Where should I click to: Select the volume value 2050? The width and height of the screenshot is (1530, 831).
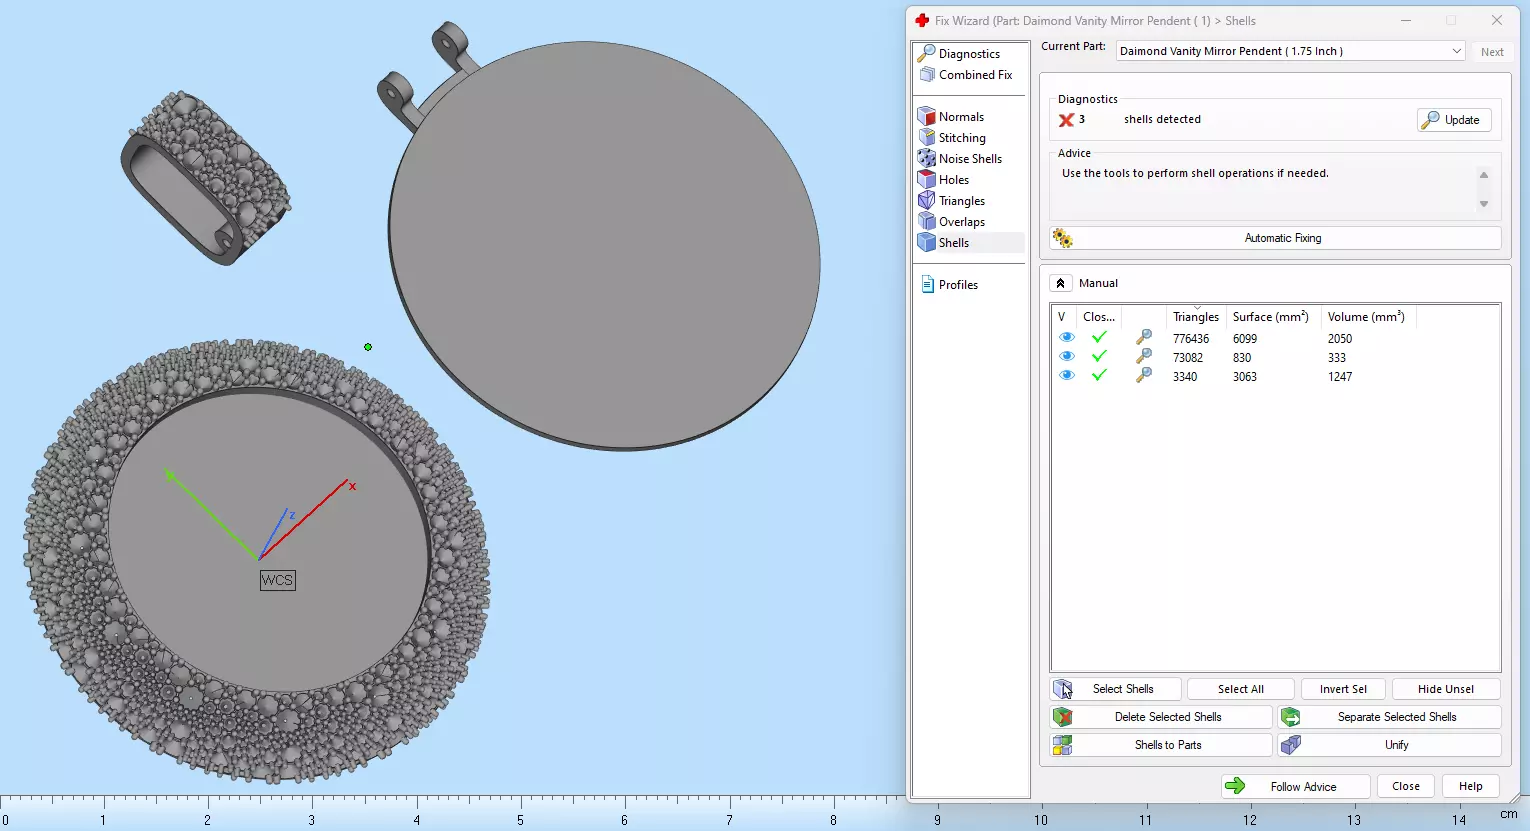[1340, 339]
